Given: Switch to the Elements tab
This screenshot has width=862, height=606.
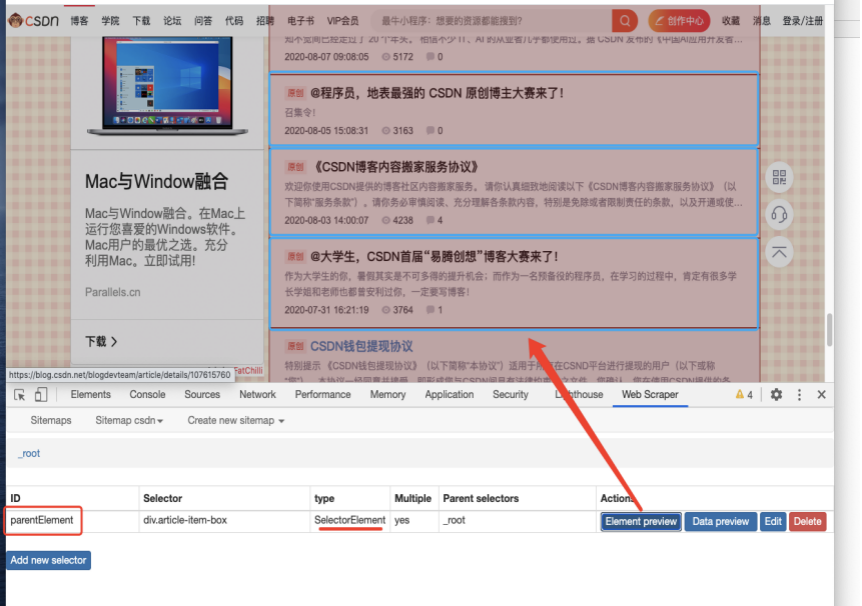Looking at the screenshot, I should coord(91,394).
